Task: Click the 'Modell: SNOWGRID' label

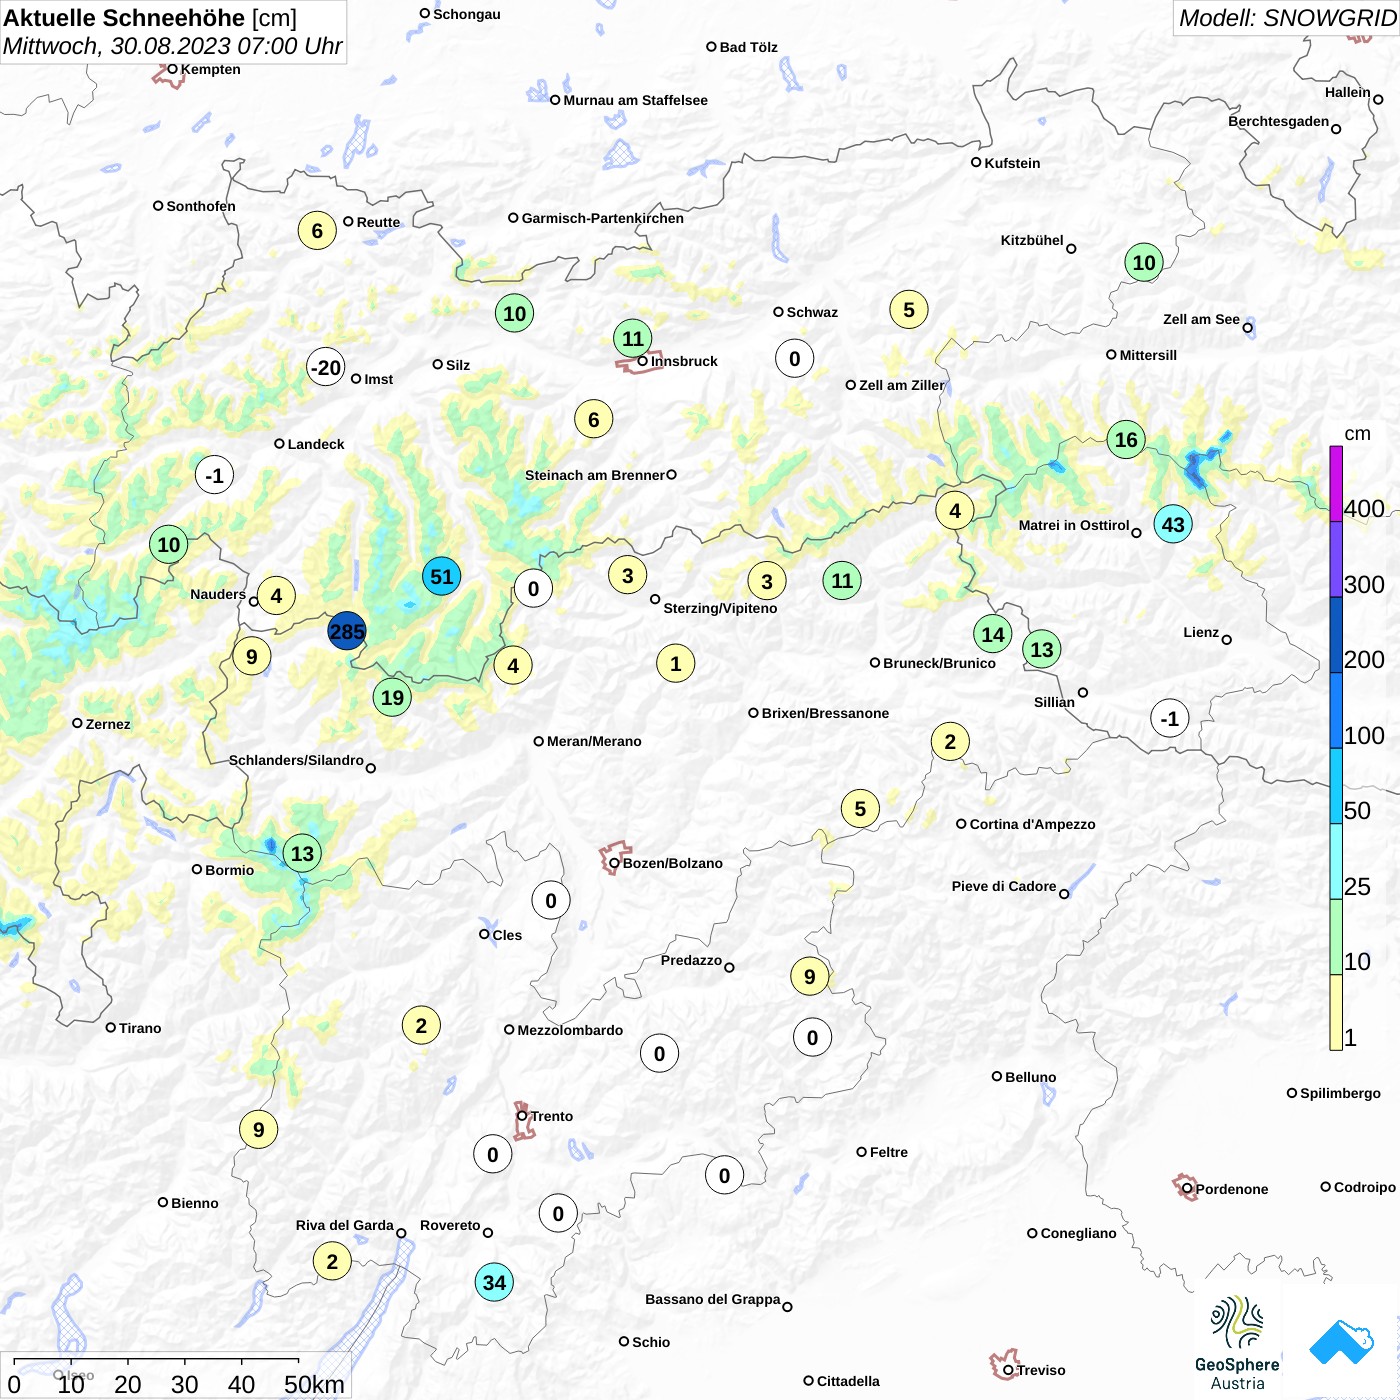Action: pyautogui.click(x=1287, y=17)
